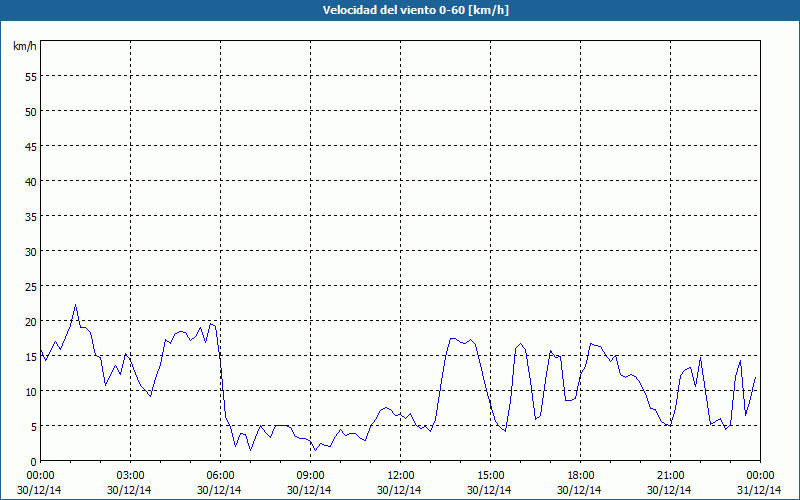
Task: Click the 'km/h' axis unit label
Action: 25,46
